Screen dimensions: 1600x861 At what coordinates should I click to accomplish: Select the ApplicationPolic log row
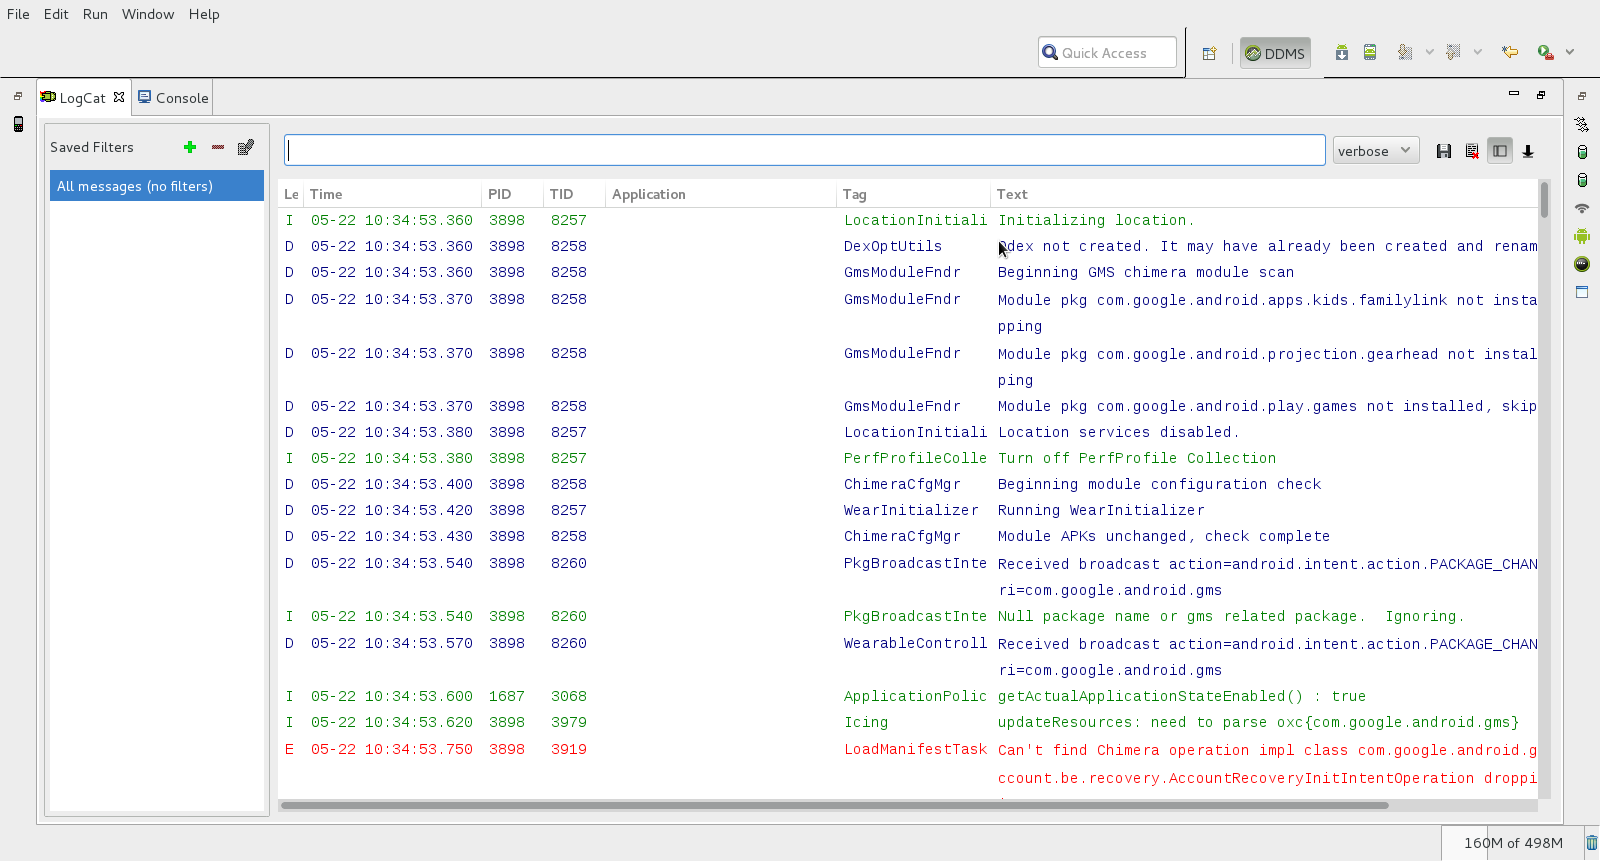click(x=908, y=696)
